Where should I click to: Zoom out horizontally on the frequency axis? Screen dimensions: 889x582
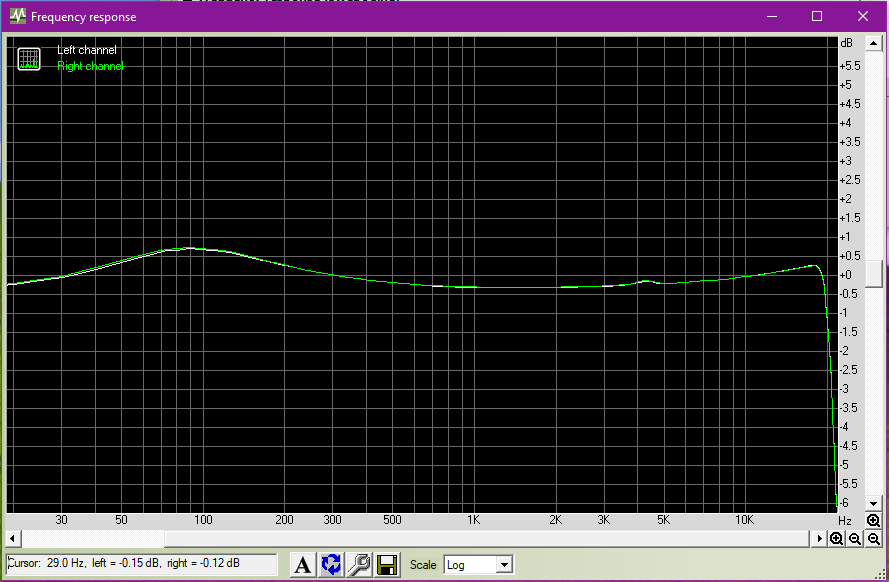855,538
